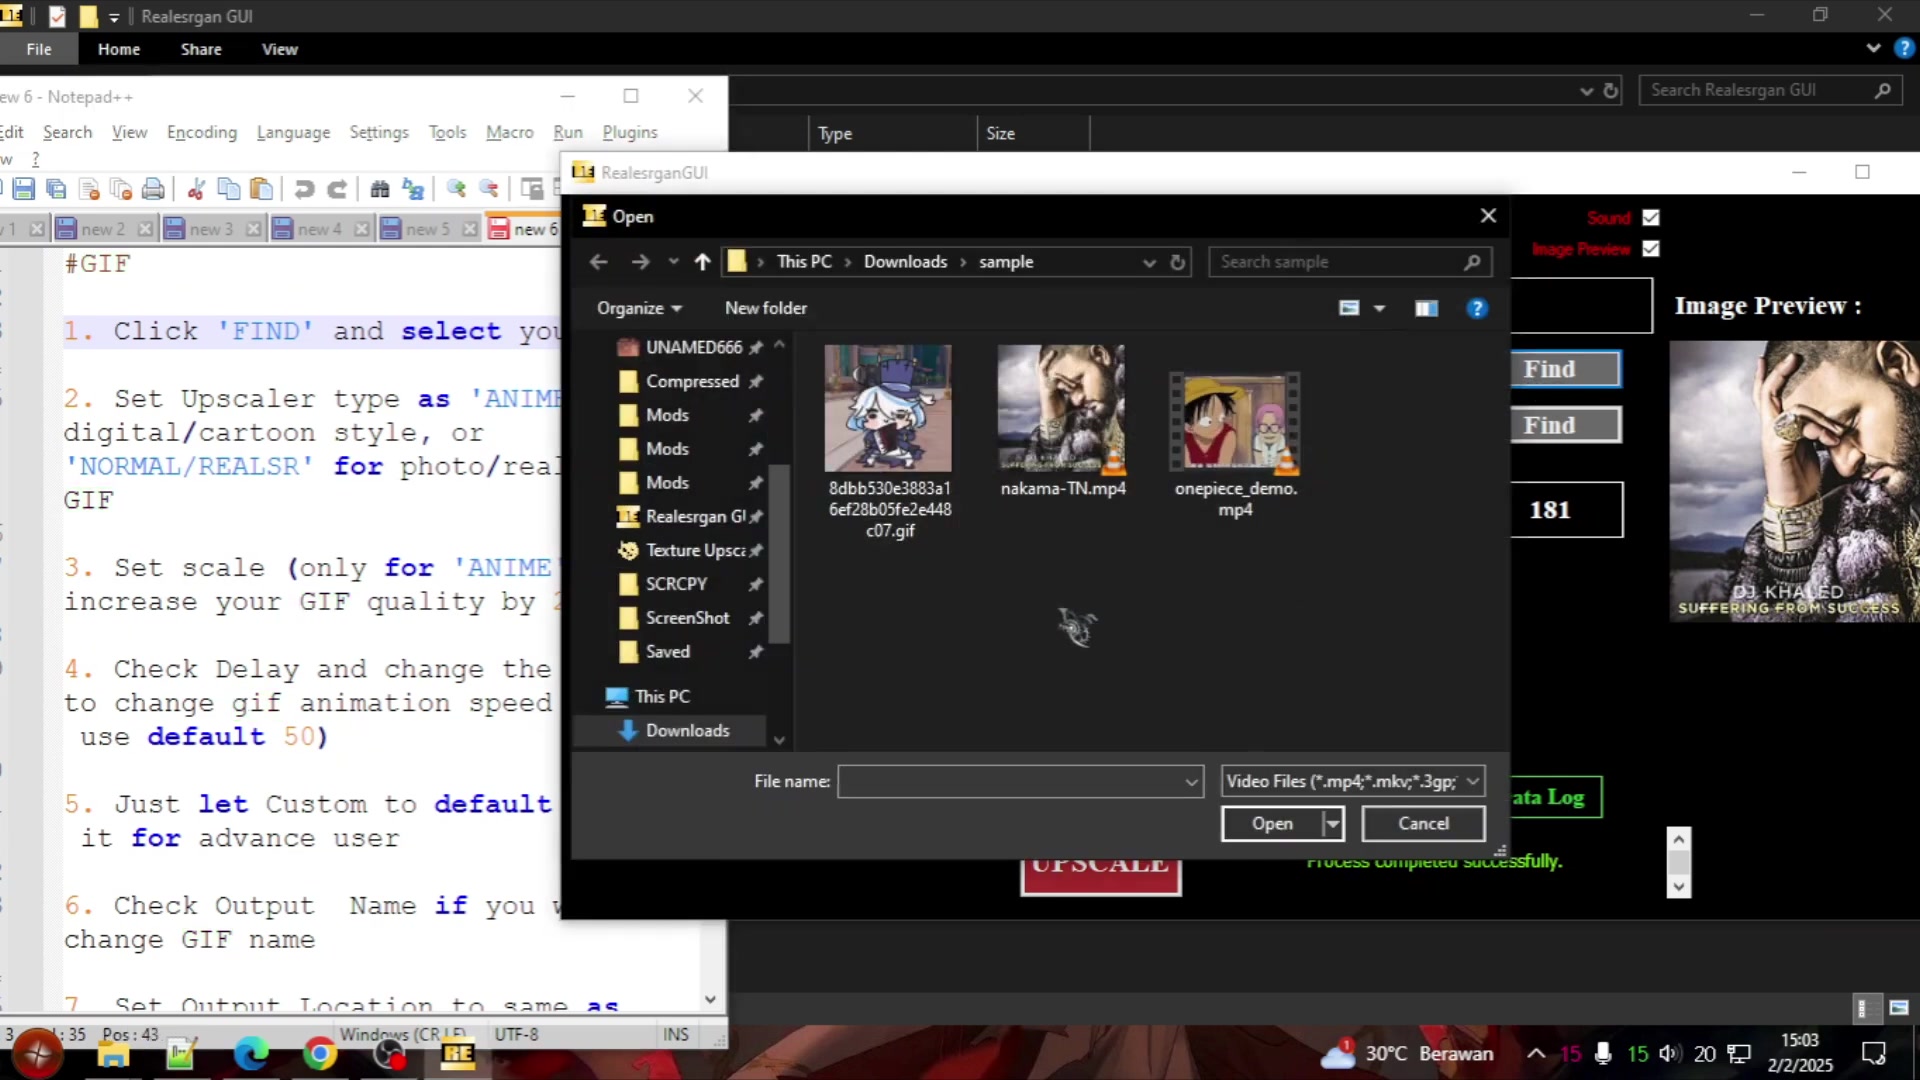Select the Cut tool in Notepad++ toolbar

196,189
